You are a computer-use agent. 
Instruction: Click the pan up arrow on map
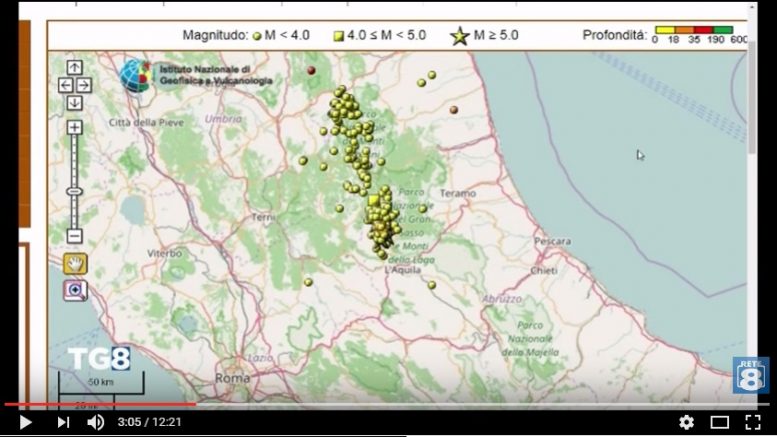coord(75,68)
